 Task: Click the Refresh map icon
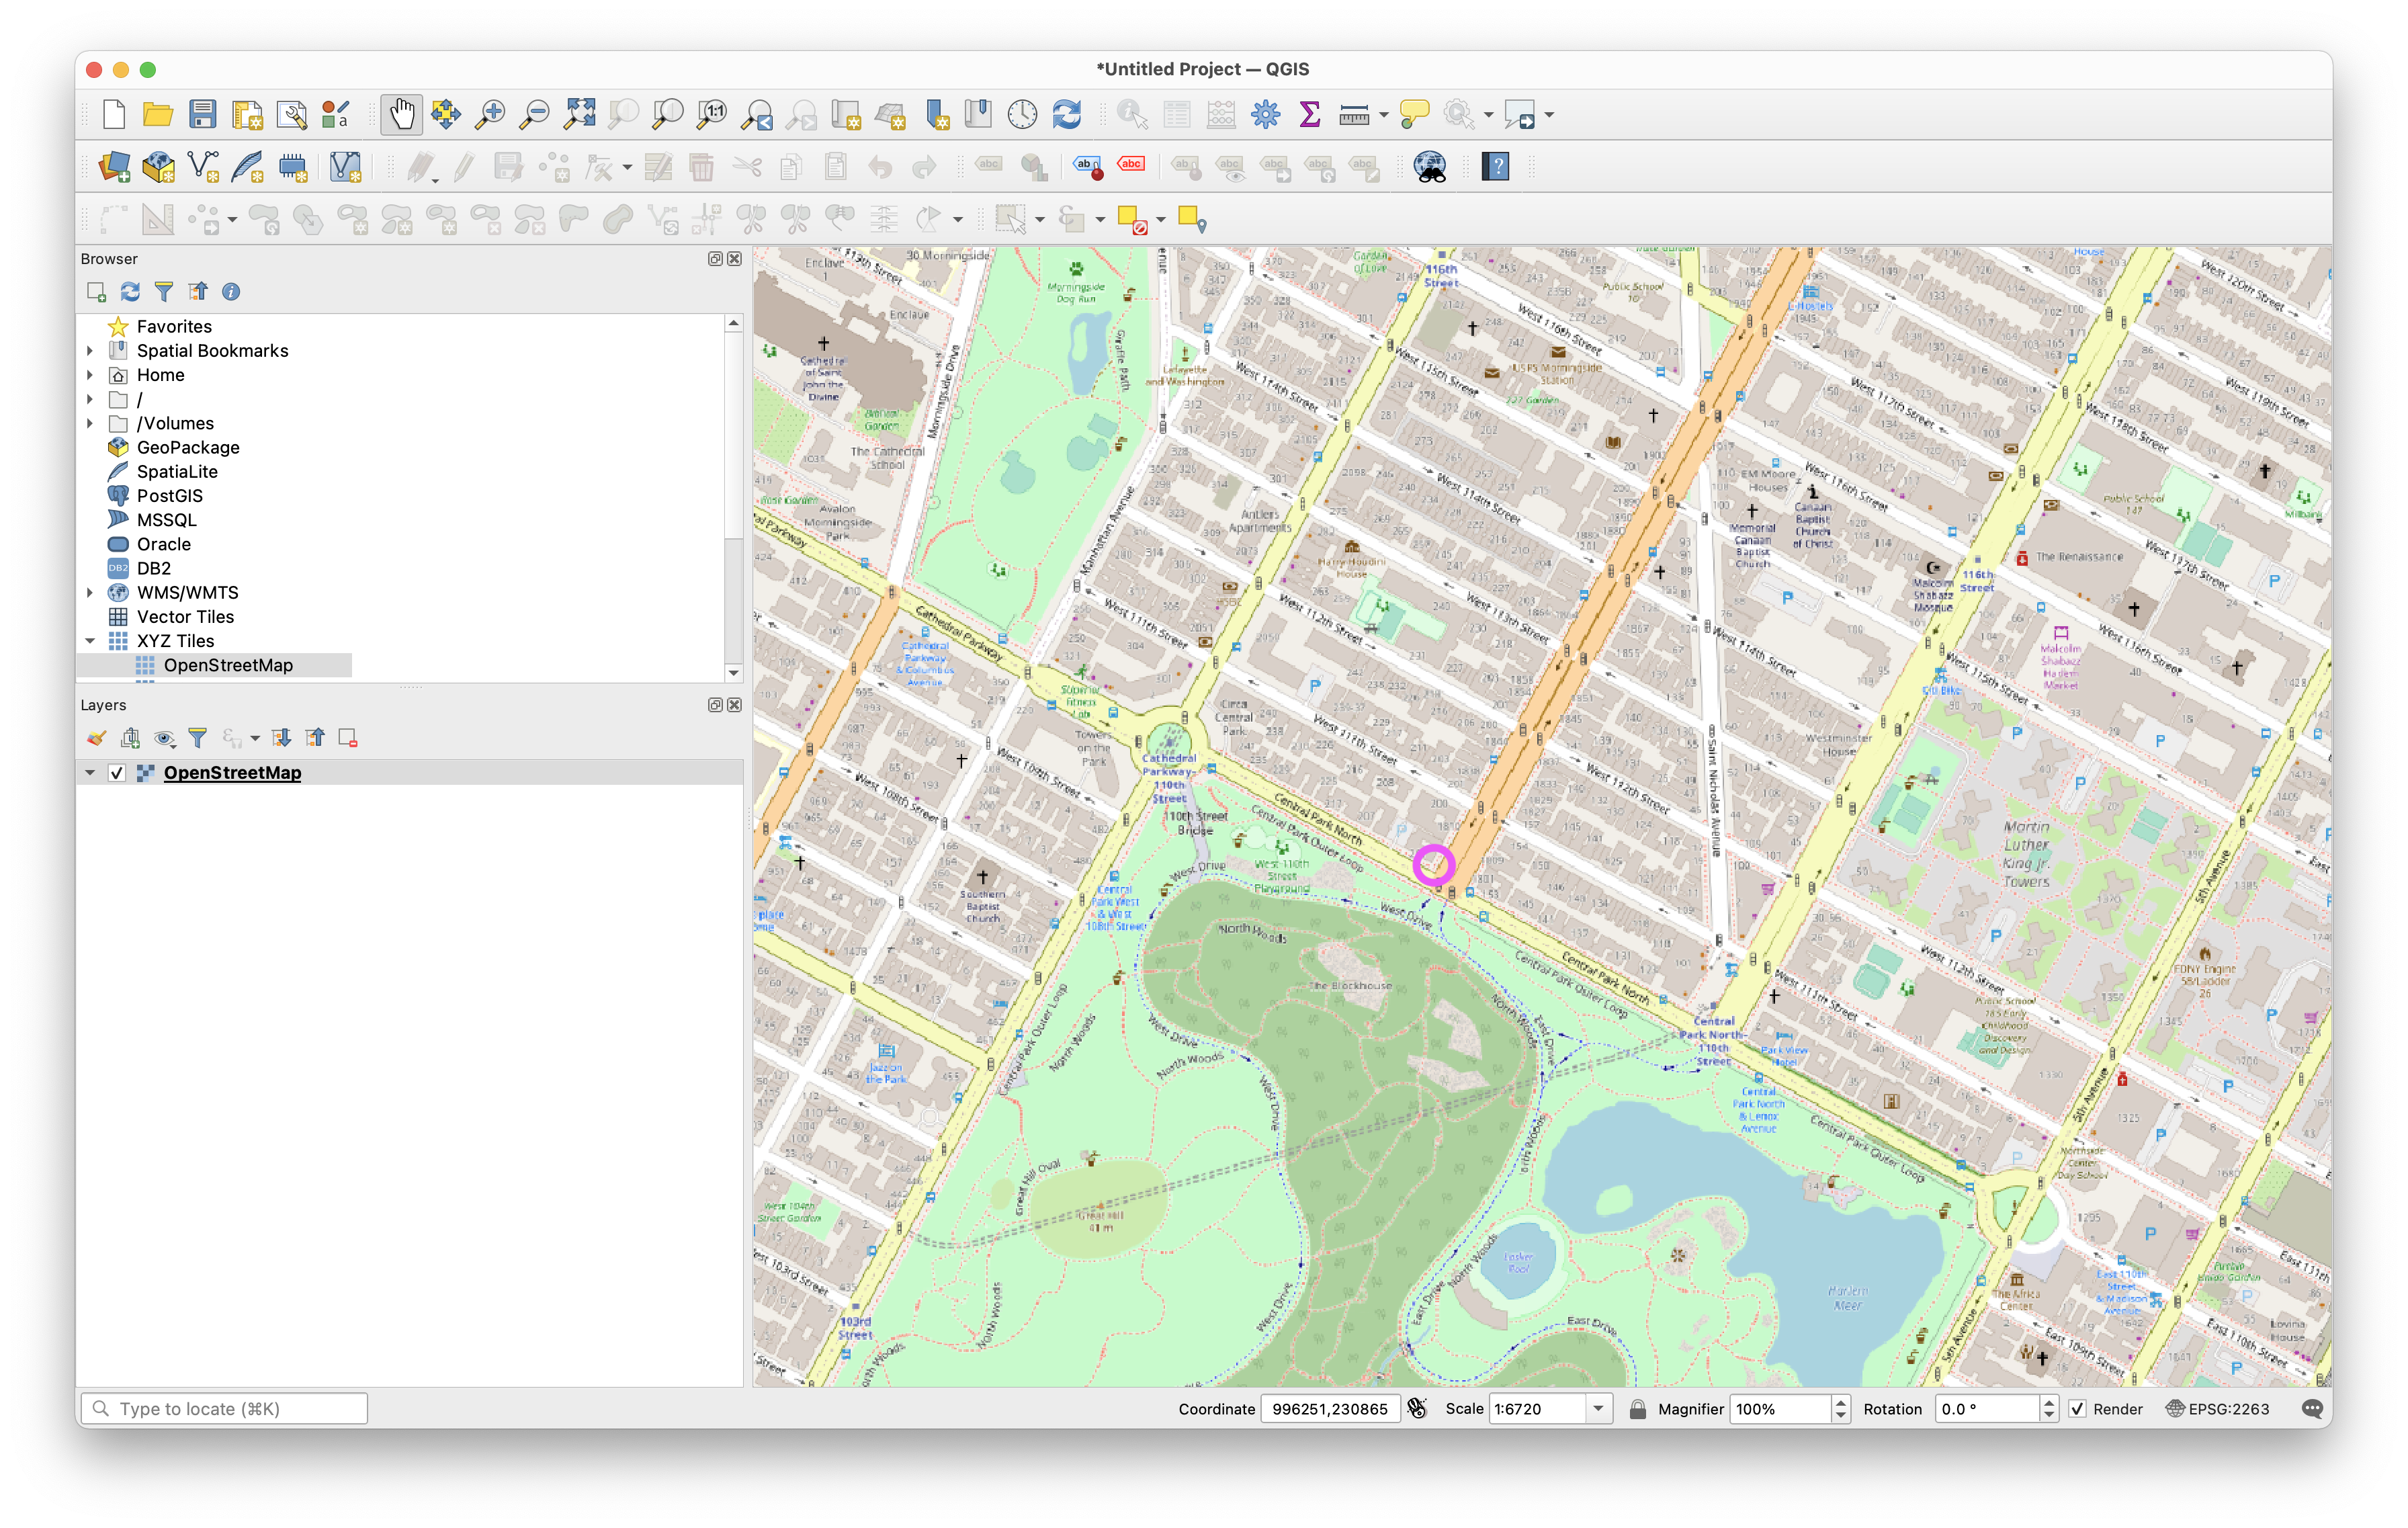tap(1067, 115)
